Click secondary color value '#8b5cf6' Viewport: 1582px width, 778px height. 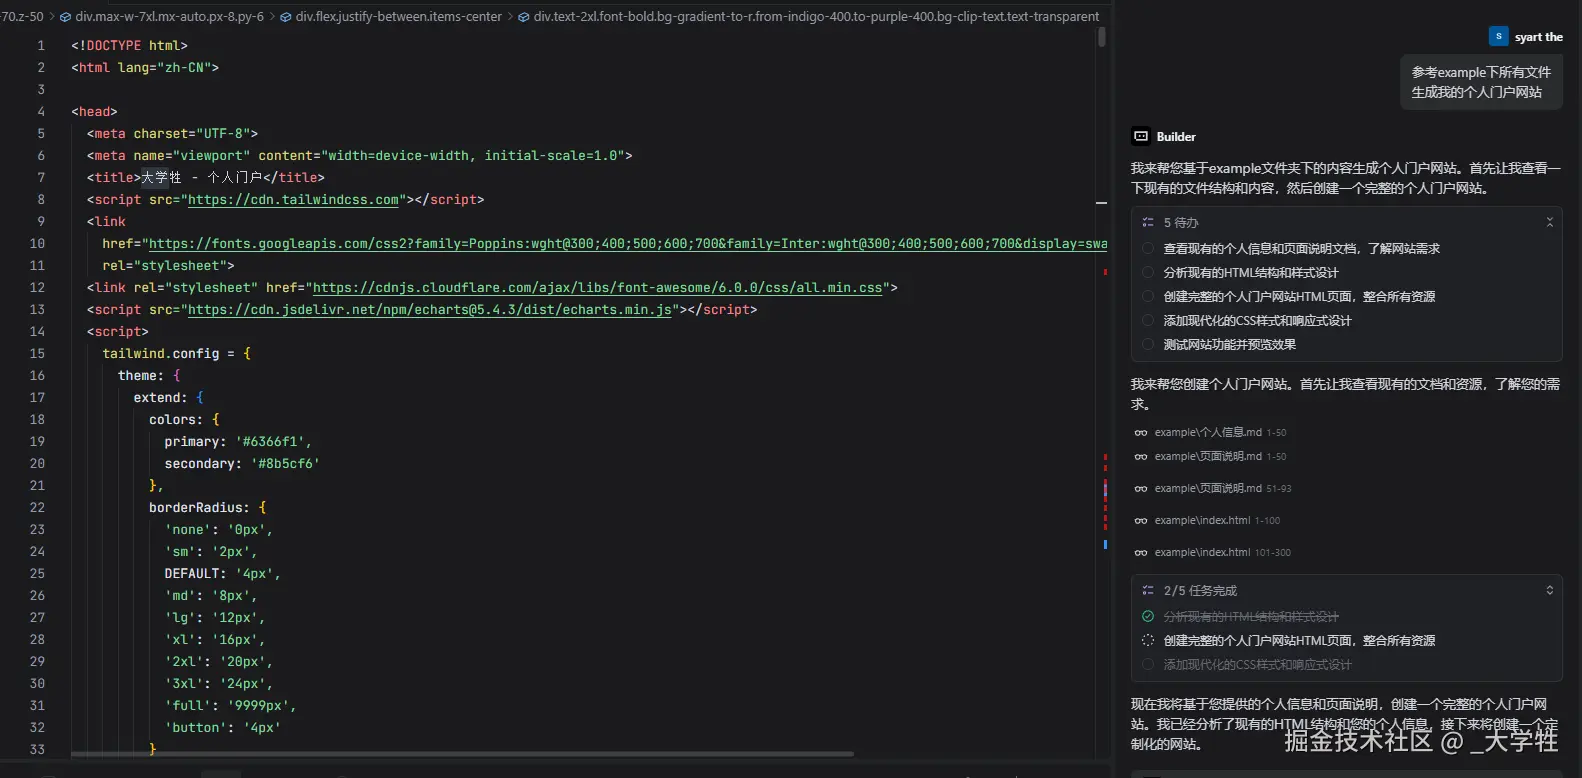(285, 464)
